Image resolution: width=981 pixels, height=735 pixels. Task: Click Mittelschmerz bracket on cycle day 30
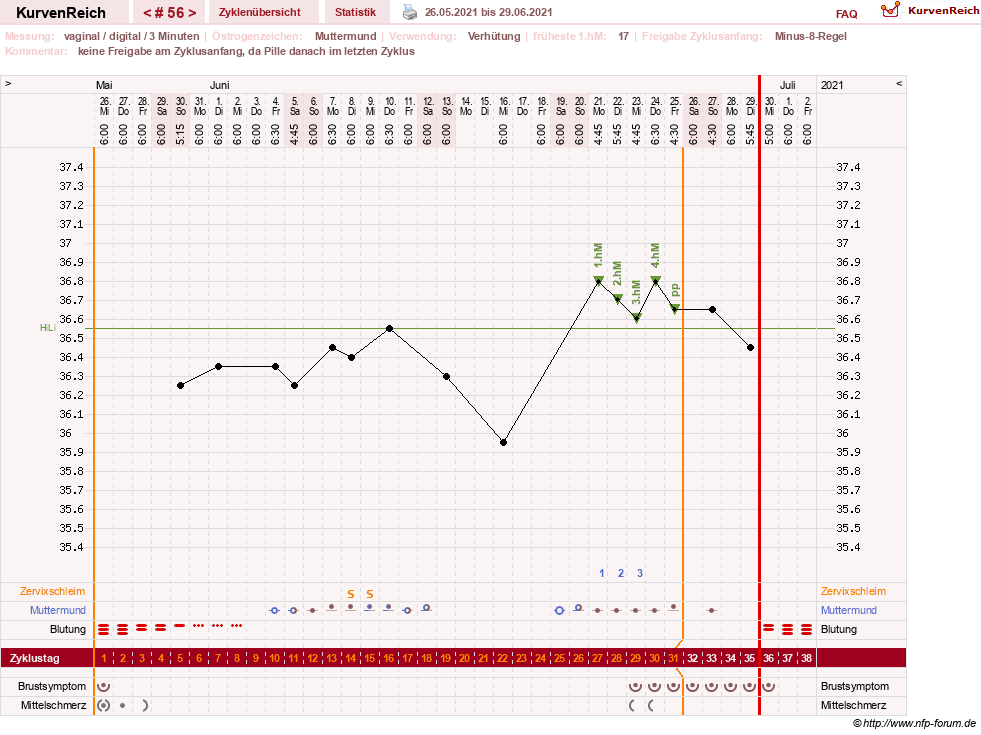coord(651,706)
